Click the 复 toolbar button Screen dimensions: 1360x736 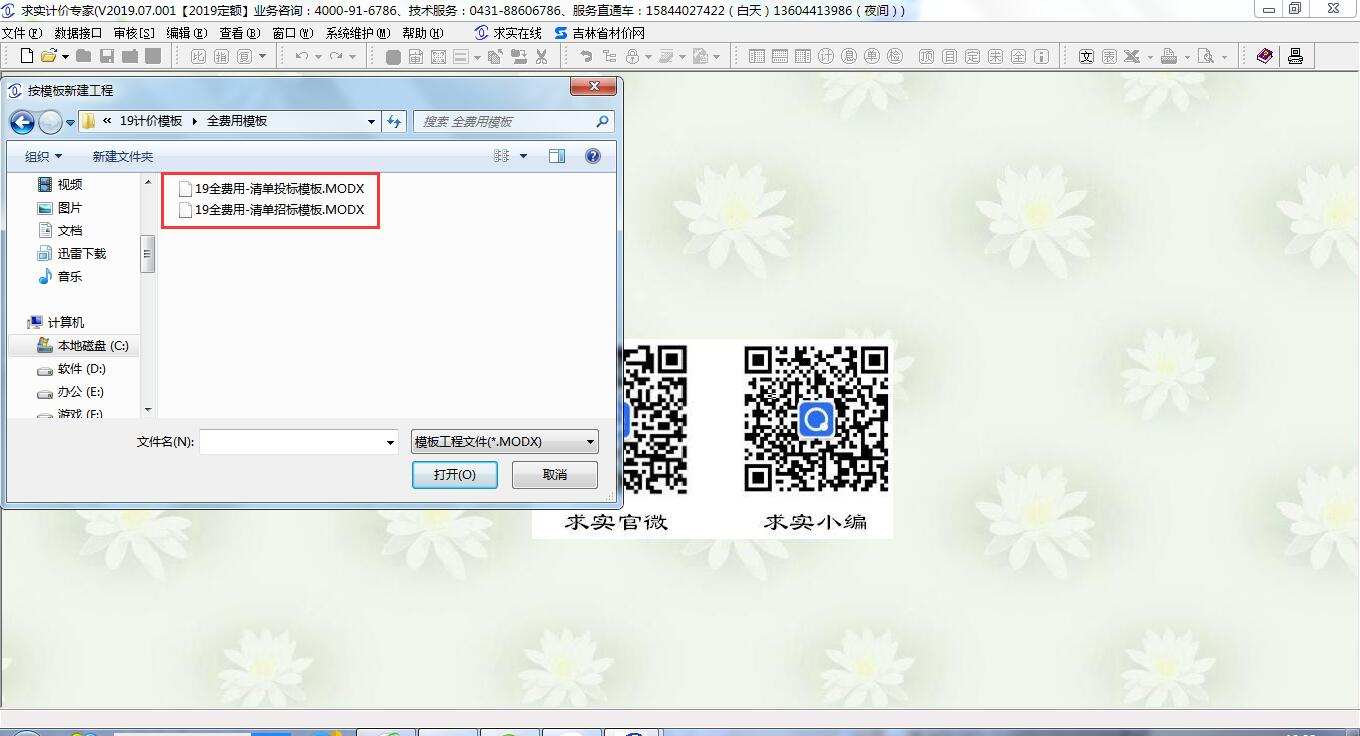tap(244, 56)
